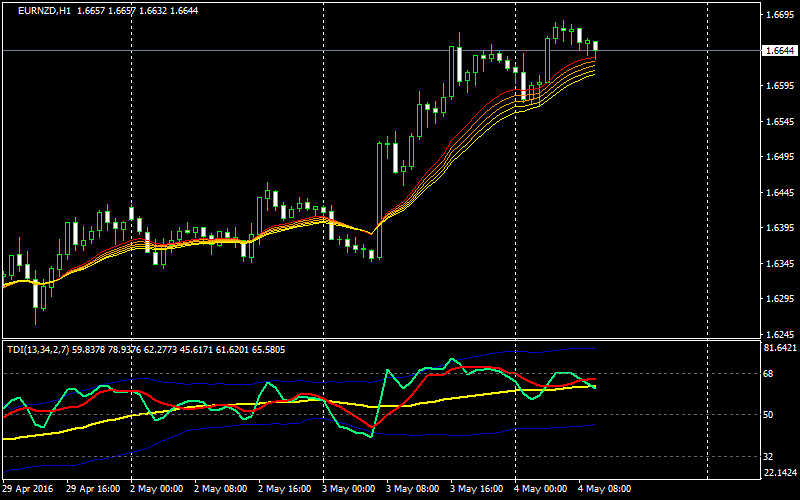This screenshot has width=800, height=500.
Task: Click the EURNZD,H1 chart title text
Action: click(45, 11)
